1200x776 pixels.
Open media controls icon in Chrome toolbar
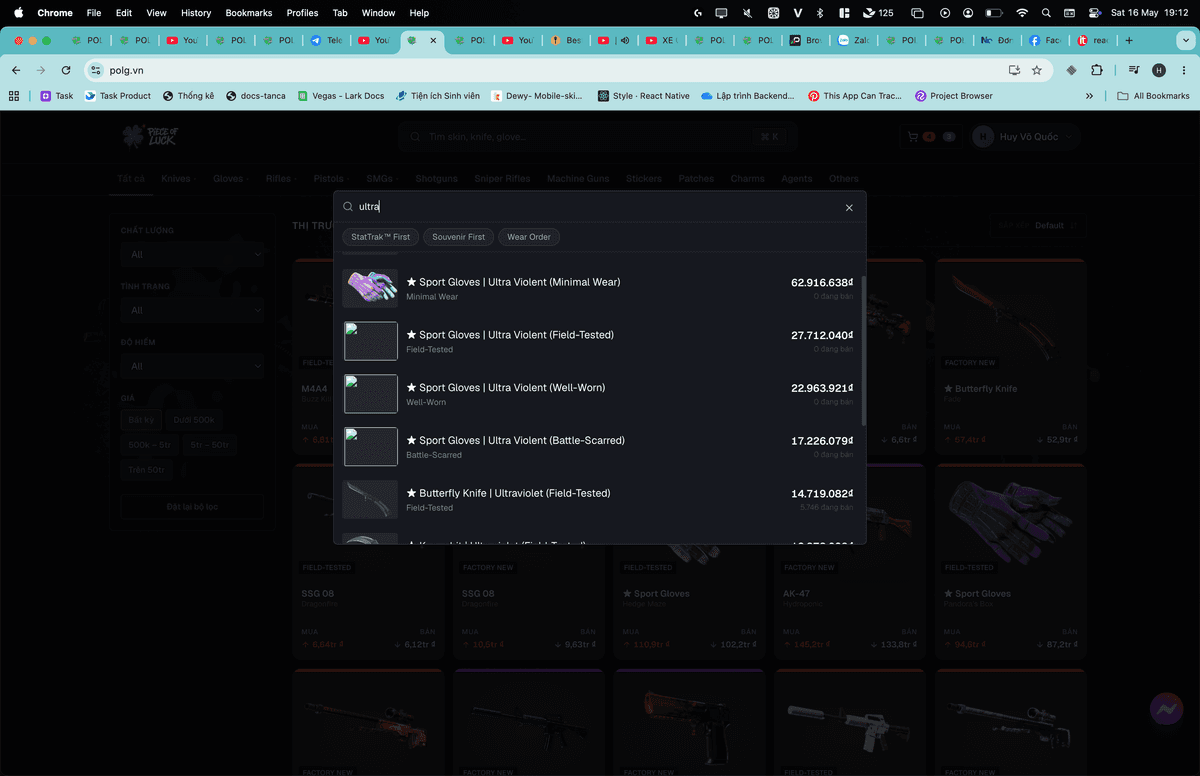pos(1133,70)
